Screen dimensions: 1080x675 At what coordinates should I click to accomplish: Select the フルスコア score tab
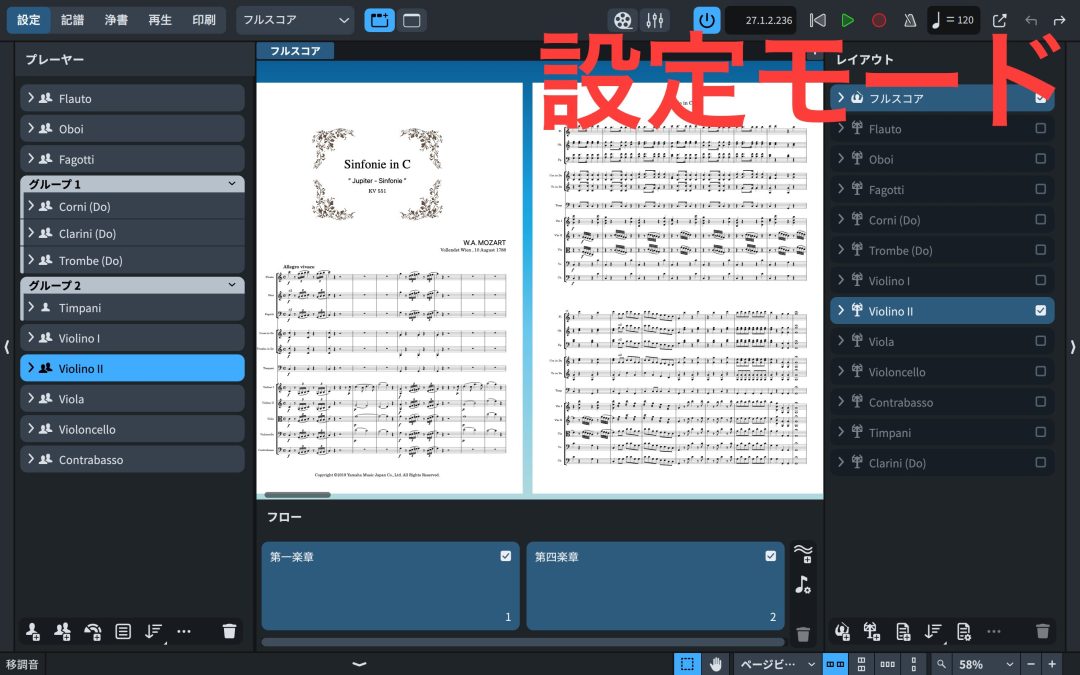295,51
